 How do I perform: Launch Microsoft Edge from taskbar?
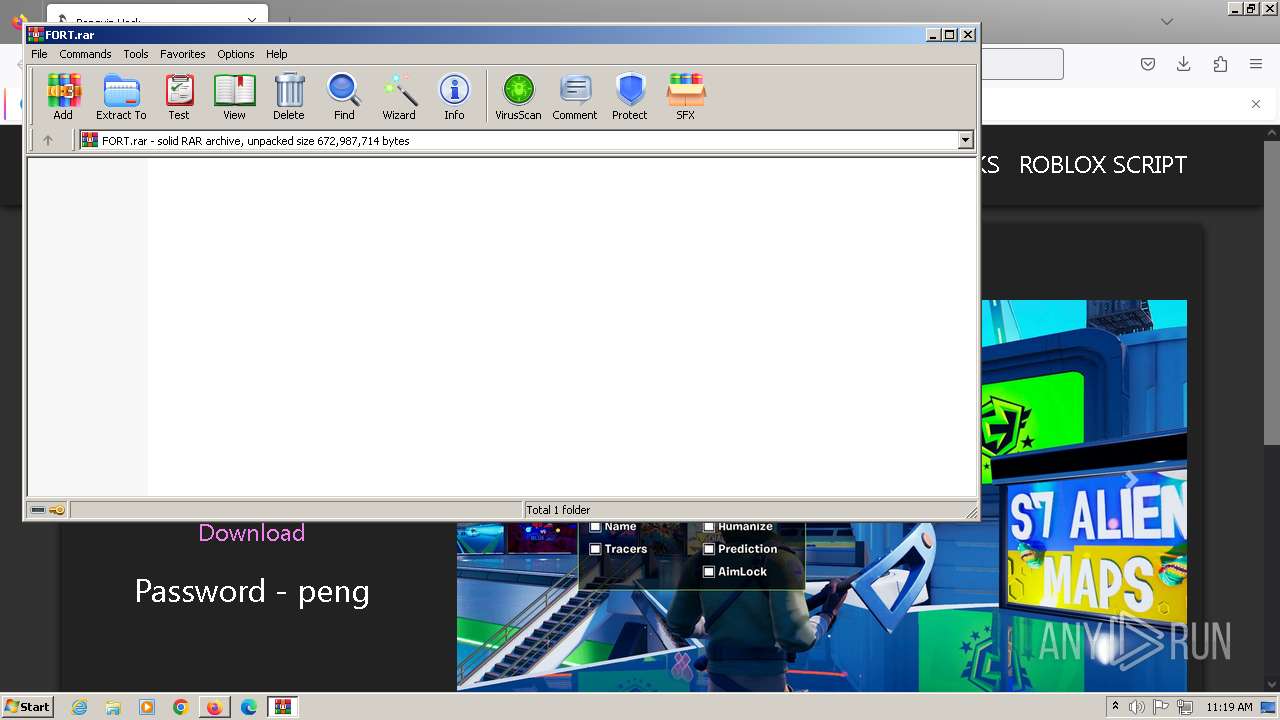pos(249,707)
